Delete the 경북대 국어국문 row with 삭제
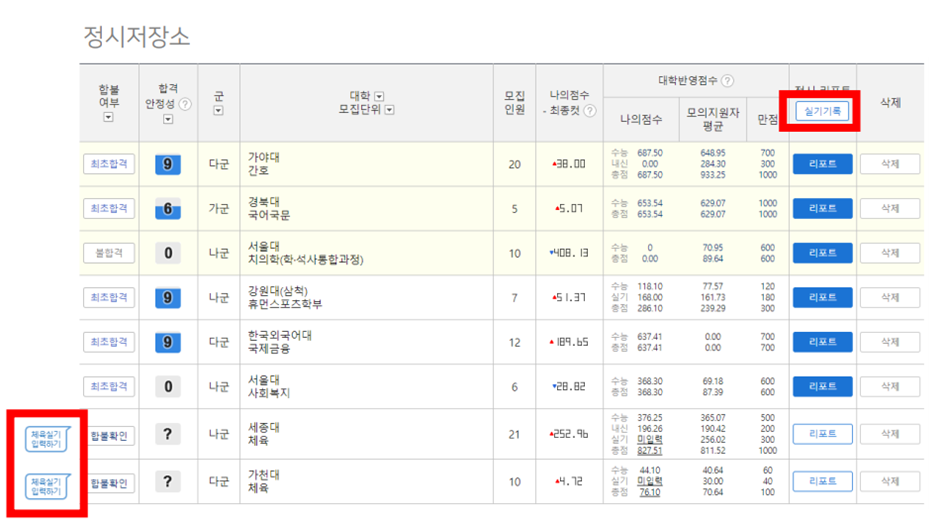This screenshot has height=525, width=945. (x=890, y=209)
